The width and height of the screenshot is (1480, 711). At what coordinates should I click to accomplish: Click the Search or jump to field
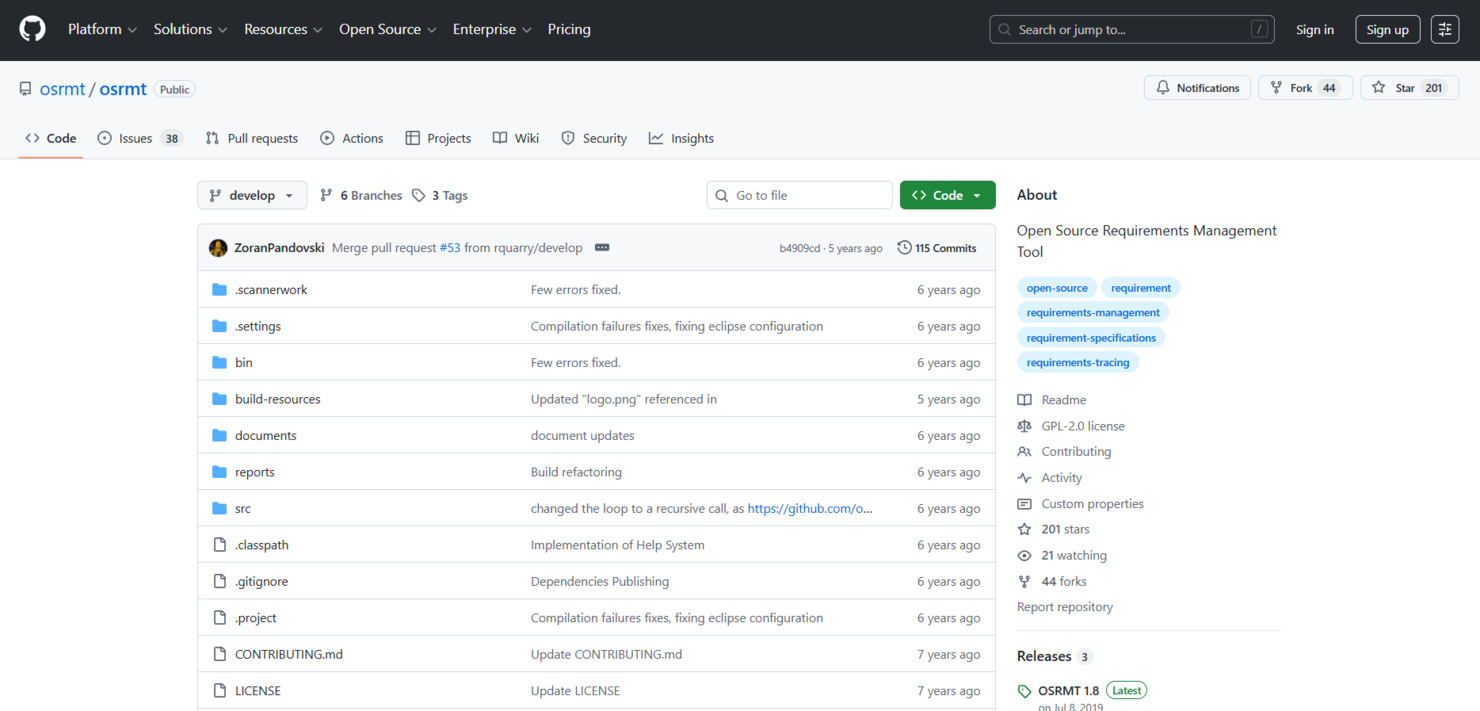pyautogui.click(x=1133, y=30)
